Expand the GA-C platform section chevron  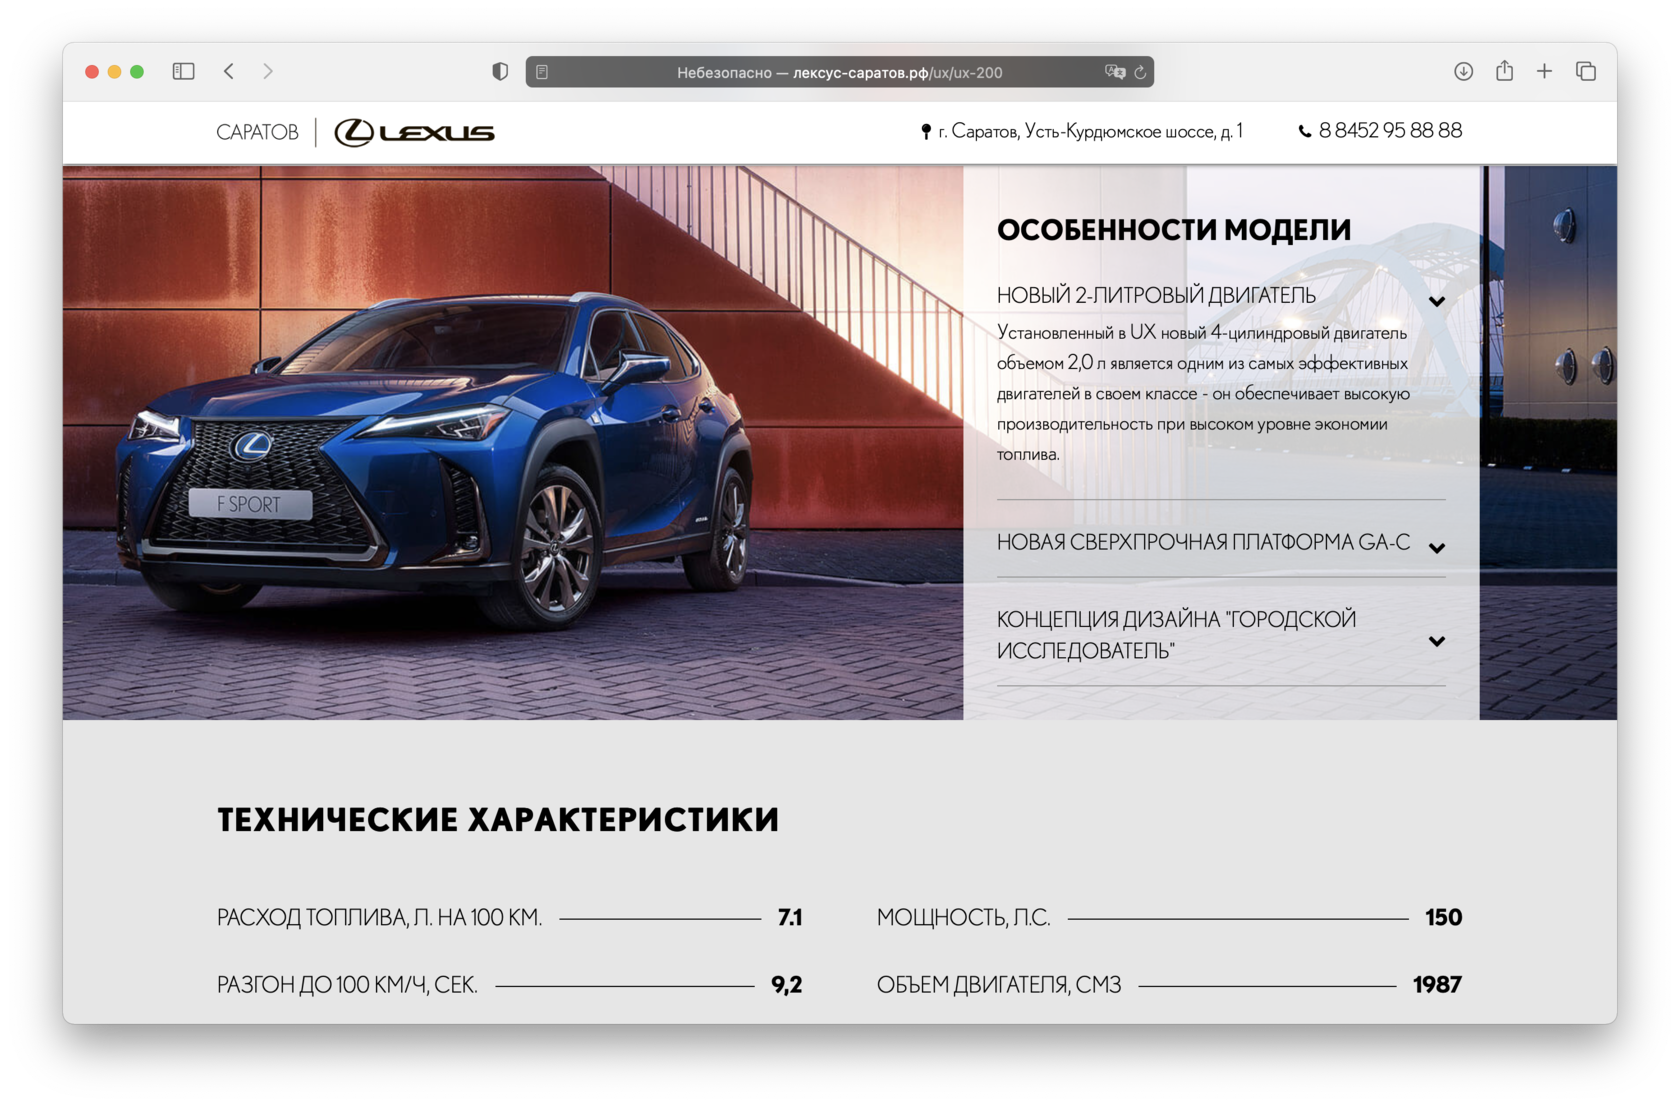click(1436, 548)
